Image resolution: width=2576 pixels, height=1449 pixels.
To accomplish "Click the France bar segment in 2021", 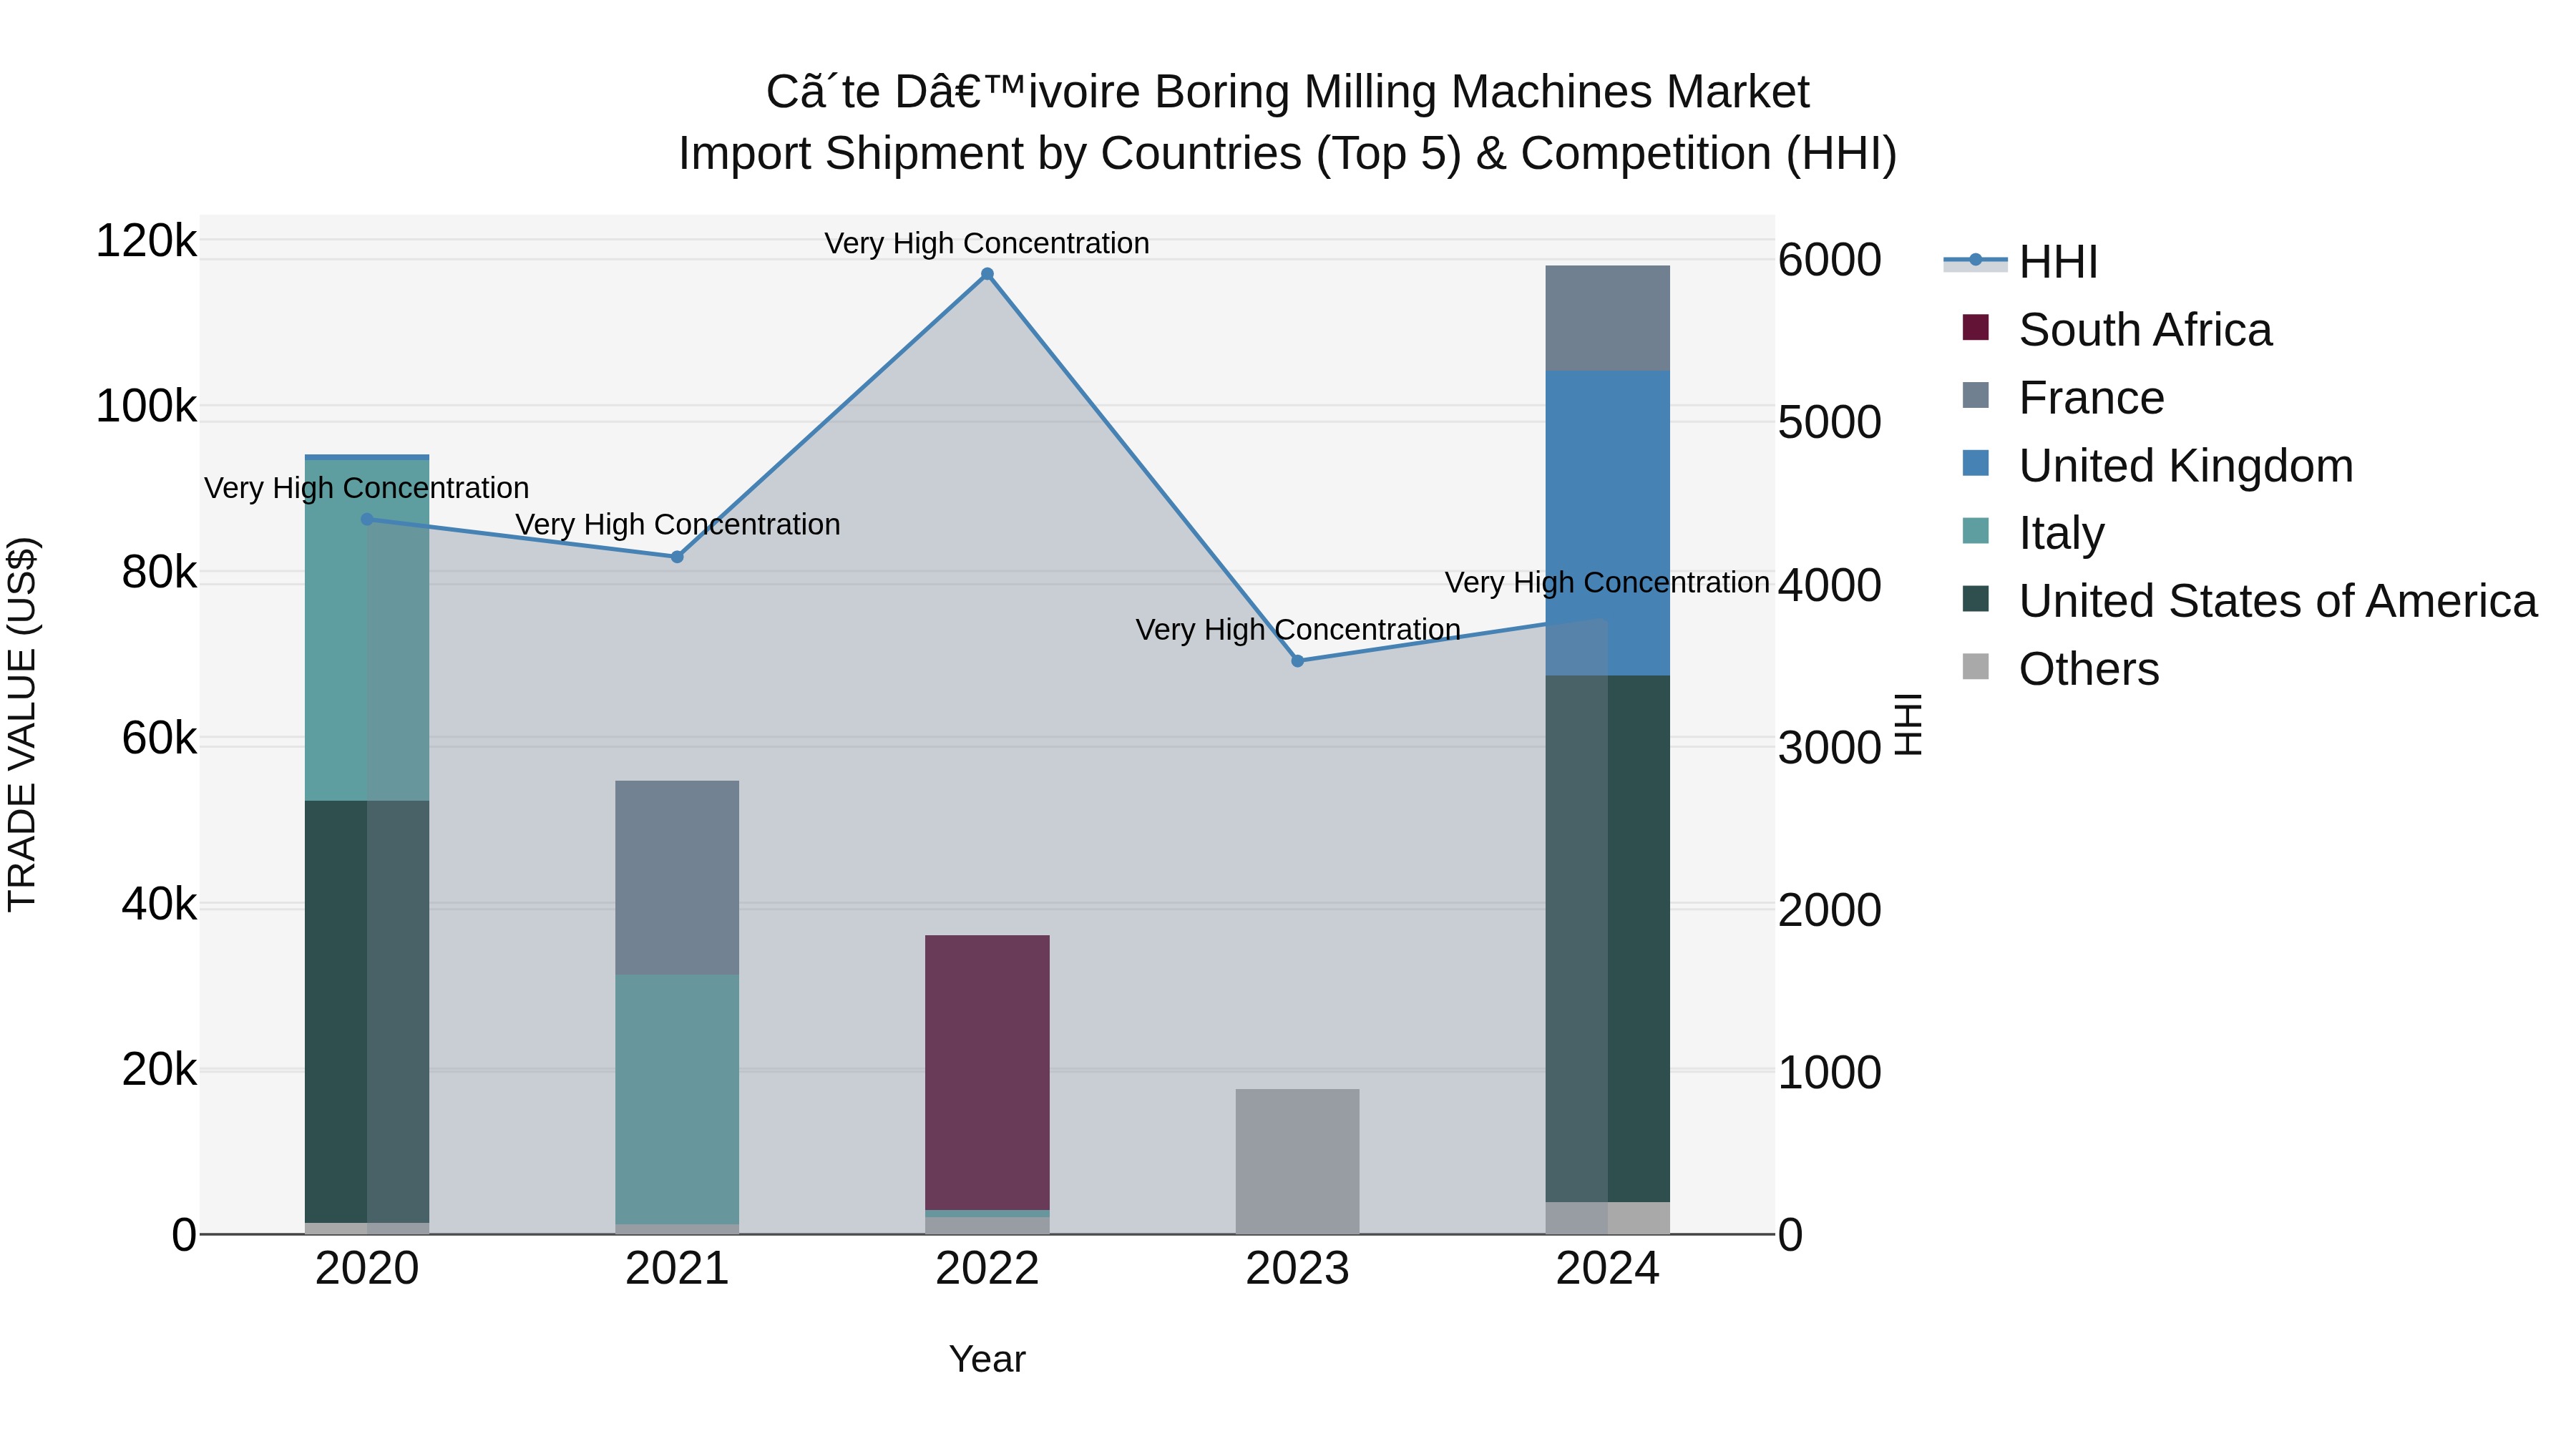I will [677, 878].
